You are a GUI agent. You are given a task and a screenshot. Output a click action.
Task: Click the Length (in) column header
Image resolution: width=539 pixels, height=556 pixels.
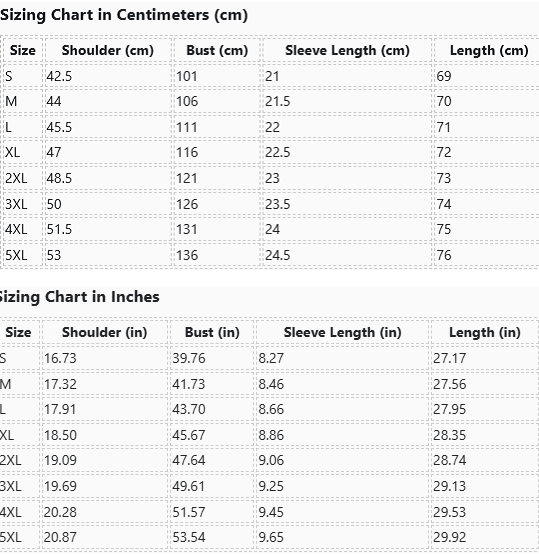point(484,333)
